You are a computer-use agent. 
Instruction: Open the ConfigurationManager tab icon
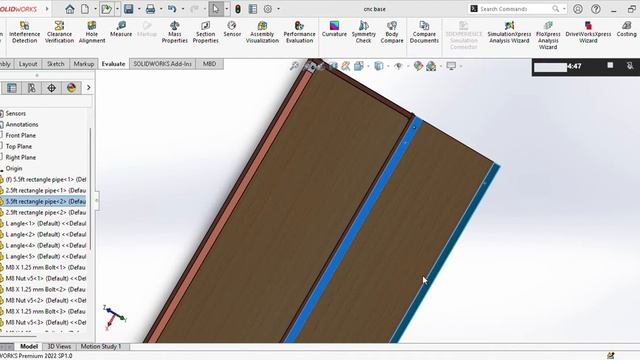tap(31, 88)
